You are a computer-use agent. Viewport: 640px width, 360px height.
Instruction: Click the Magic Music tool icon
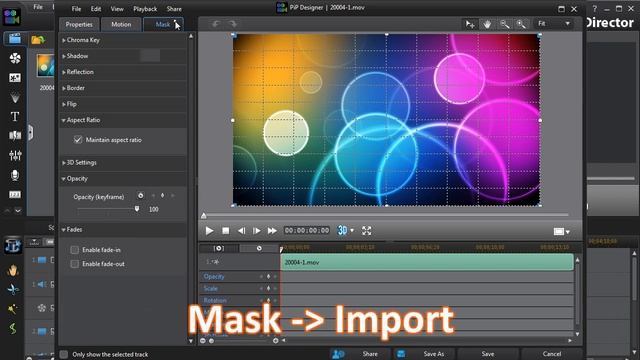pos(13,246)
